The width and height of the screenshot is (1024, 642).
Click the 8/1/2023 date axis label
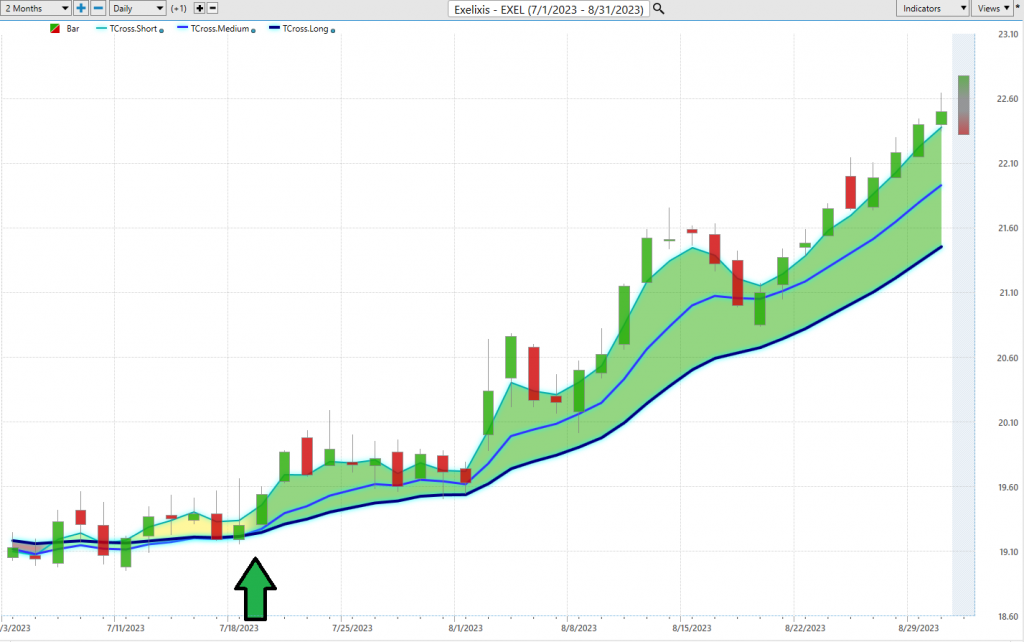(x=466, y=628)
